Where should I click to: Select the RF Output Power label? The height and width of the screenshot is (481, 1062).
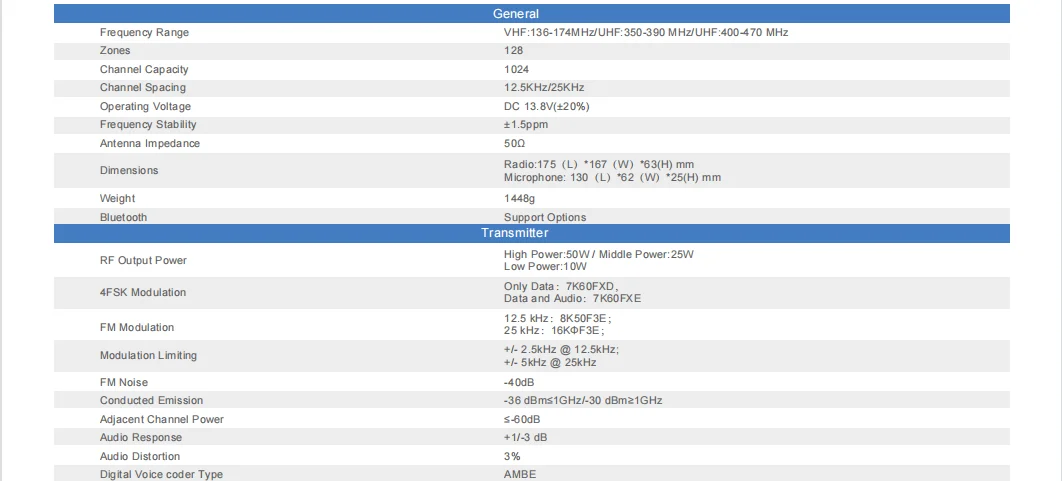143,261
